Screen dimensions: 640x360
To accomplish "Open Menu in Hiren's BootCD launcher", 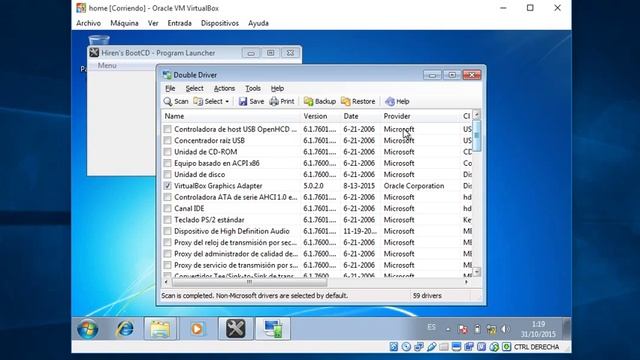I will tap(107, 65).
